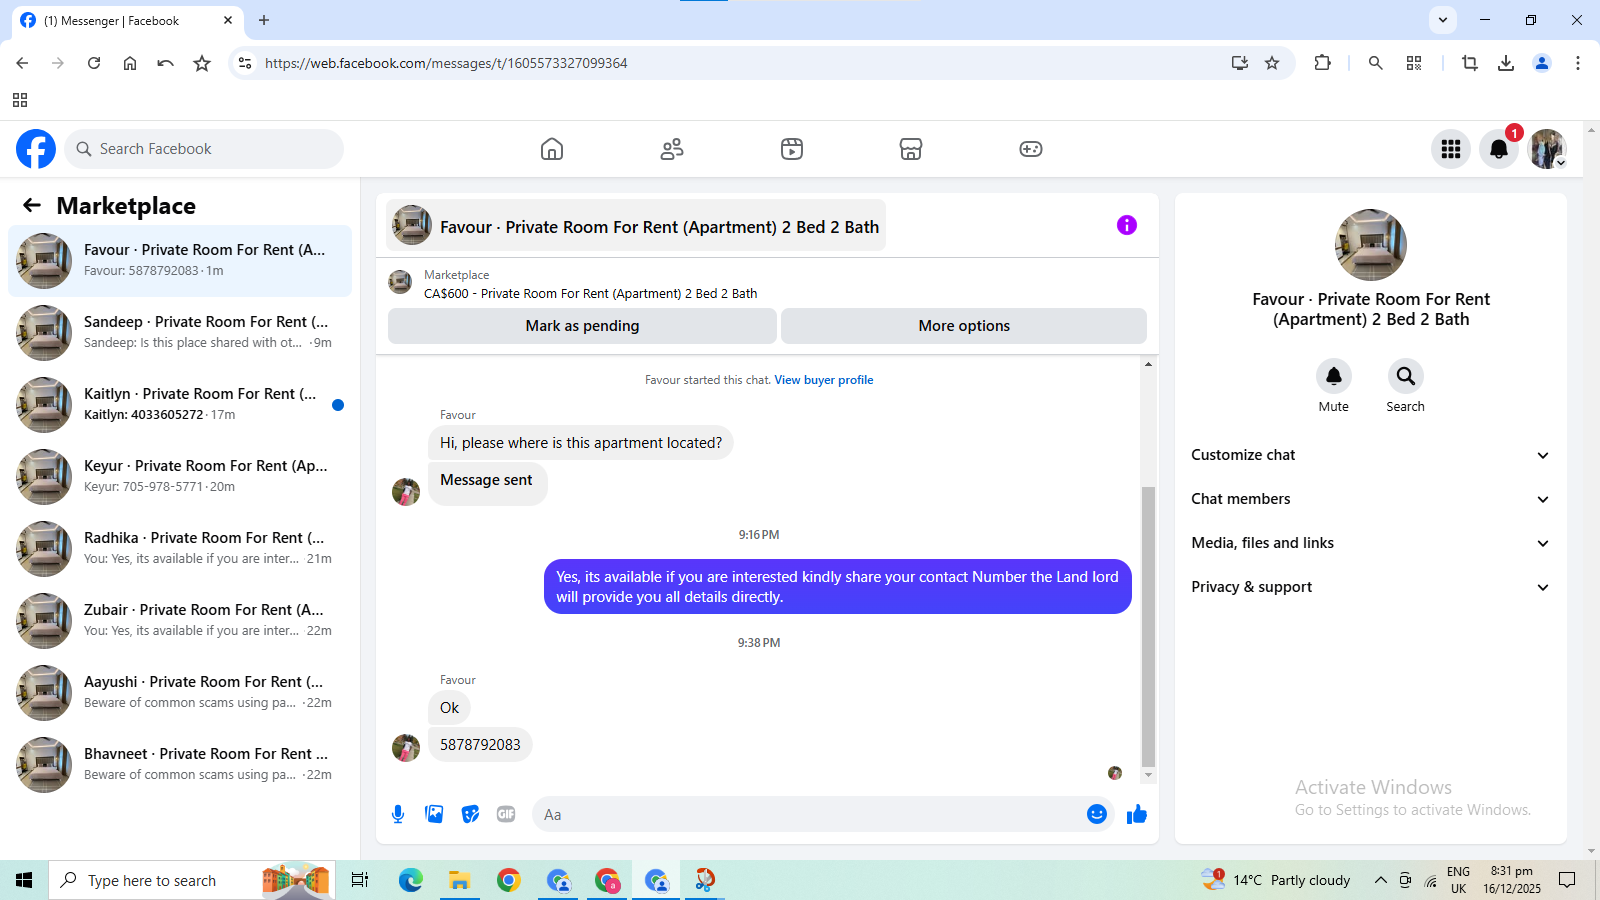Mute this conversation with bell icon
The image size is (1600, 900).
[1334, 376]
